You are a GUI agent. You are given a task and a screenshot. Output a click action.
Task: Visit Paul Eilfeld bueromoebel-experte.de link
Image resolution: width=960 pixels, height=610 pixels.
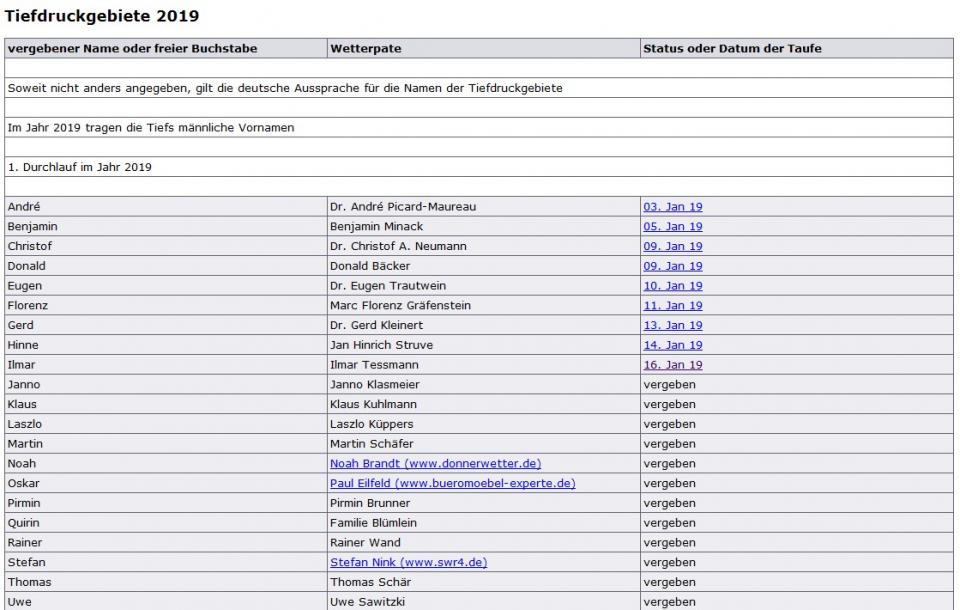pos(452,483)
